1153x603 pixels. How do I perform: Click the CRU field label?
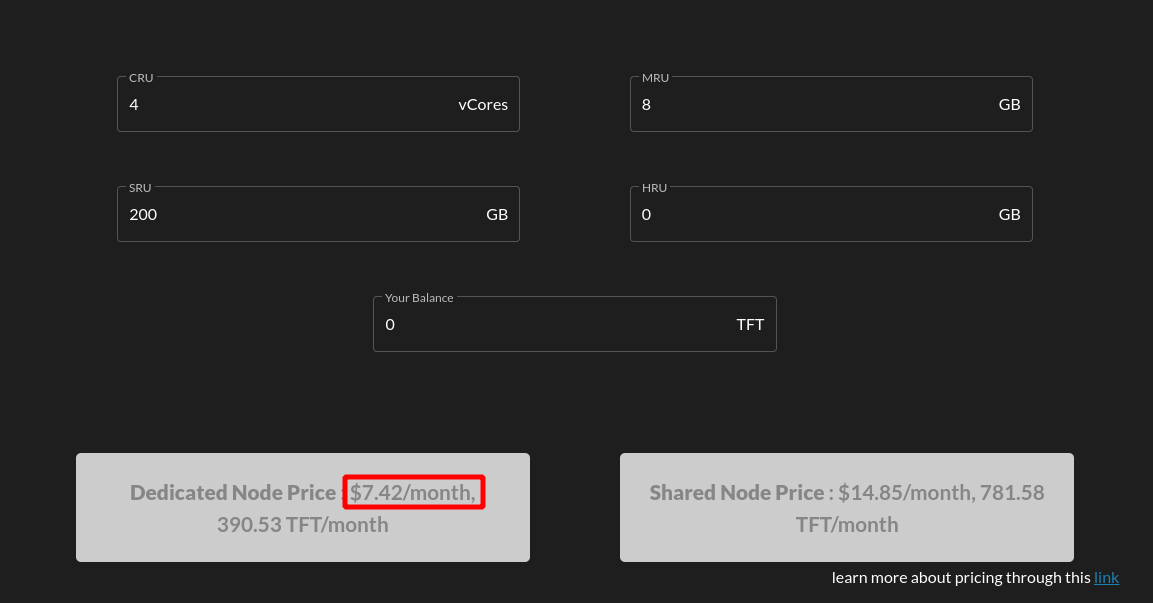[x=140, y=77]
